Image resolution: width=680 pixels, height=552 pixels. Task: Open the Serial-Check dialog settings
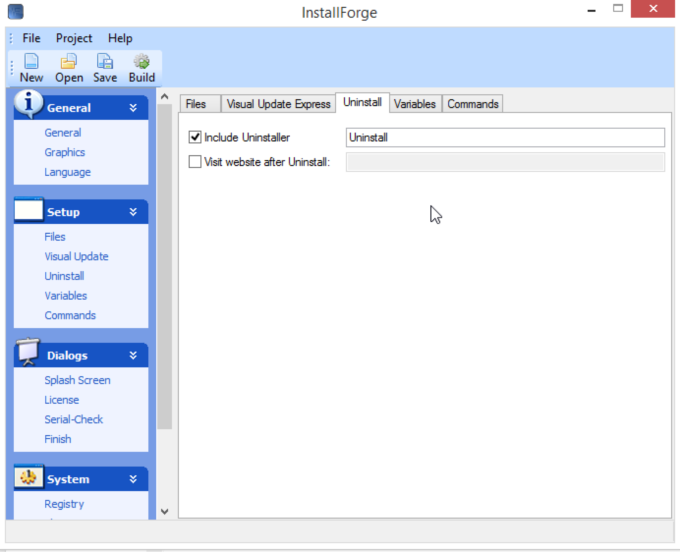73,419
